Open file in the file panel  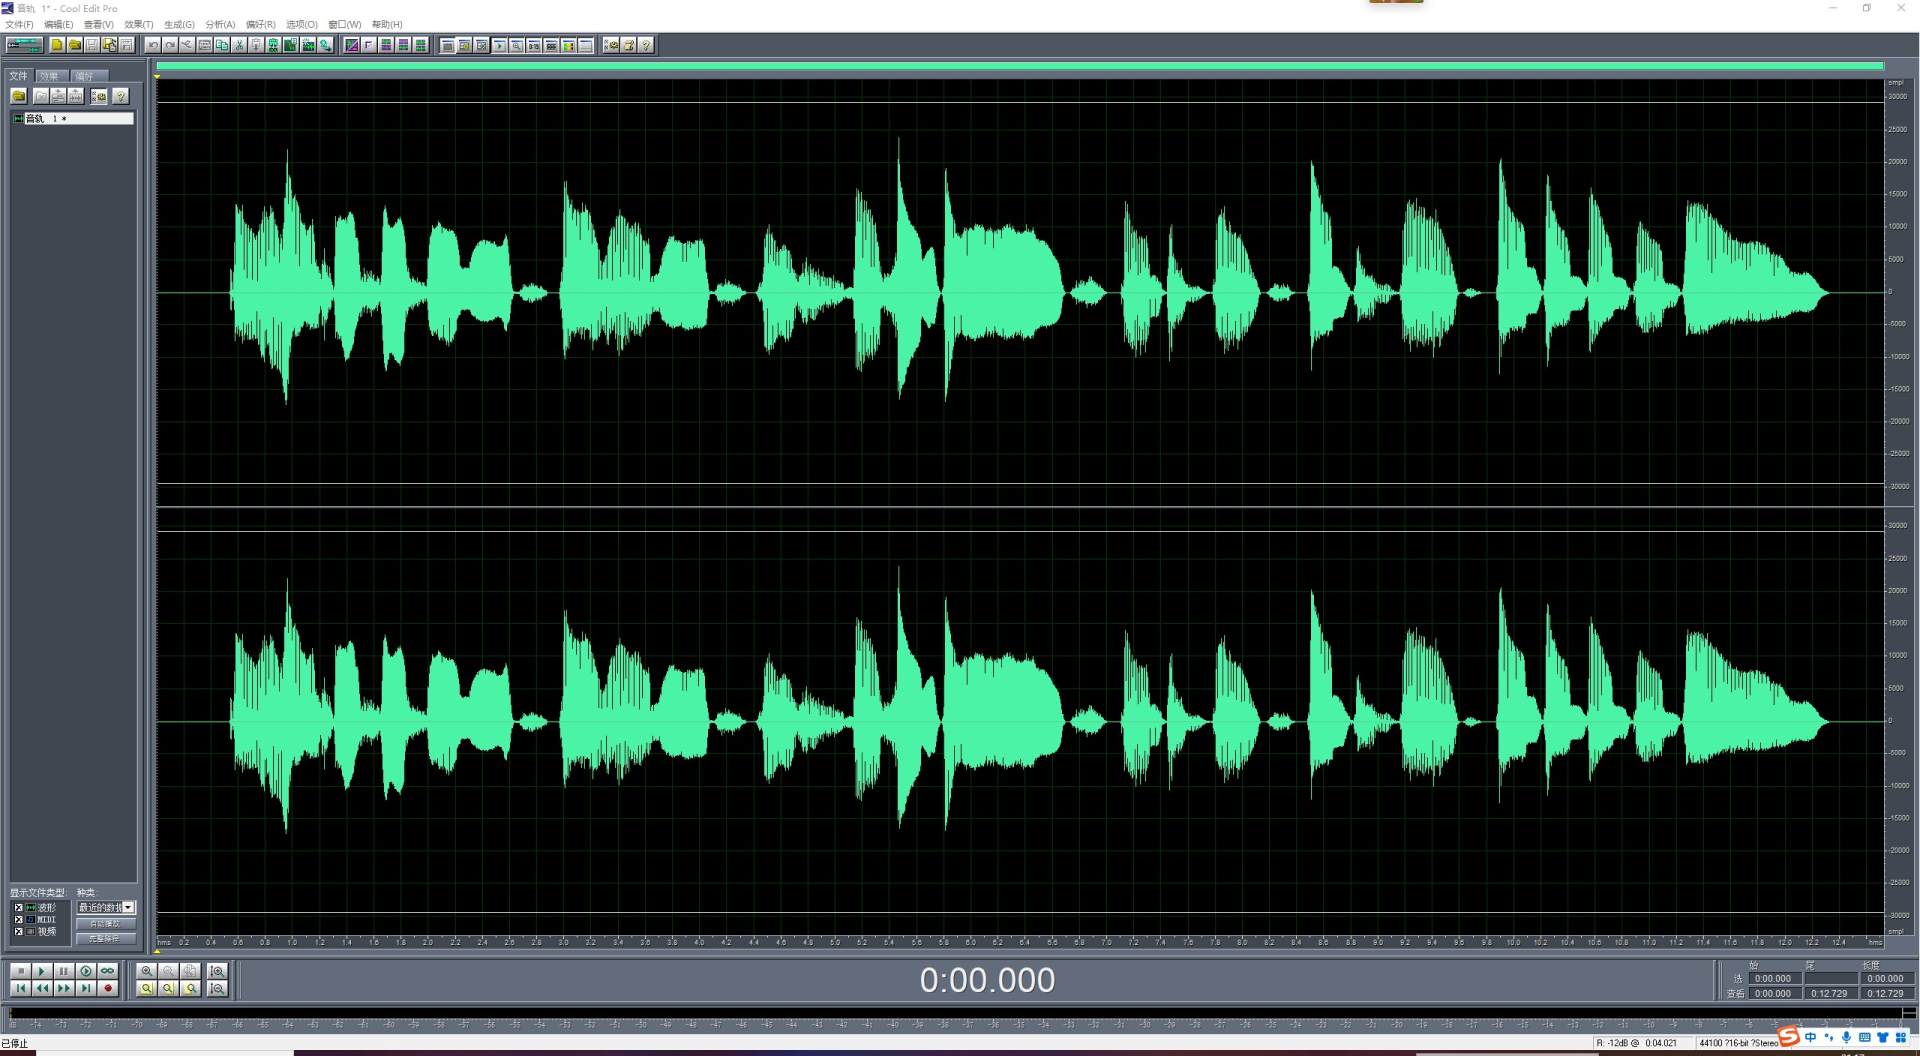pyautogui.click(x=19, y=96)
